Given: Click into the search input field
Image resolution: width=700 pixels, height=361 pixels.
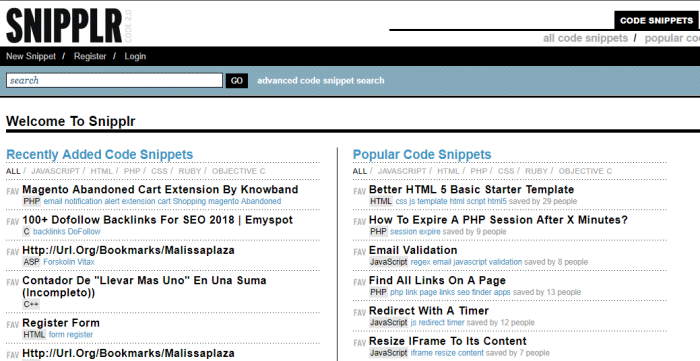Looking at the screenshot, I should (x=114, y=81).
